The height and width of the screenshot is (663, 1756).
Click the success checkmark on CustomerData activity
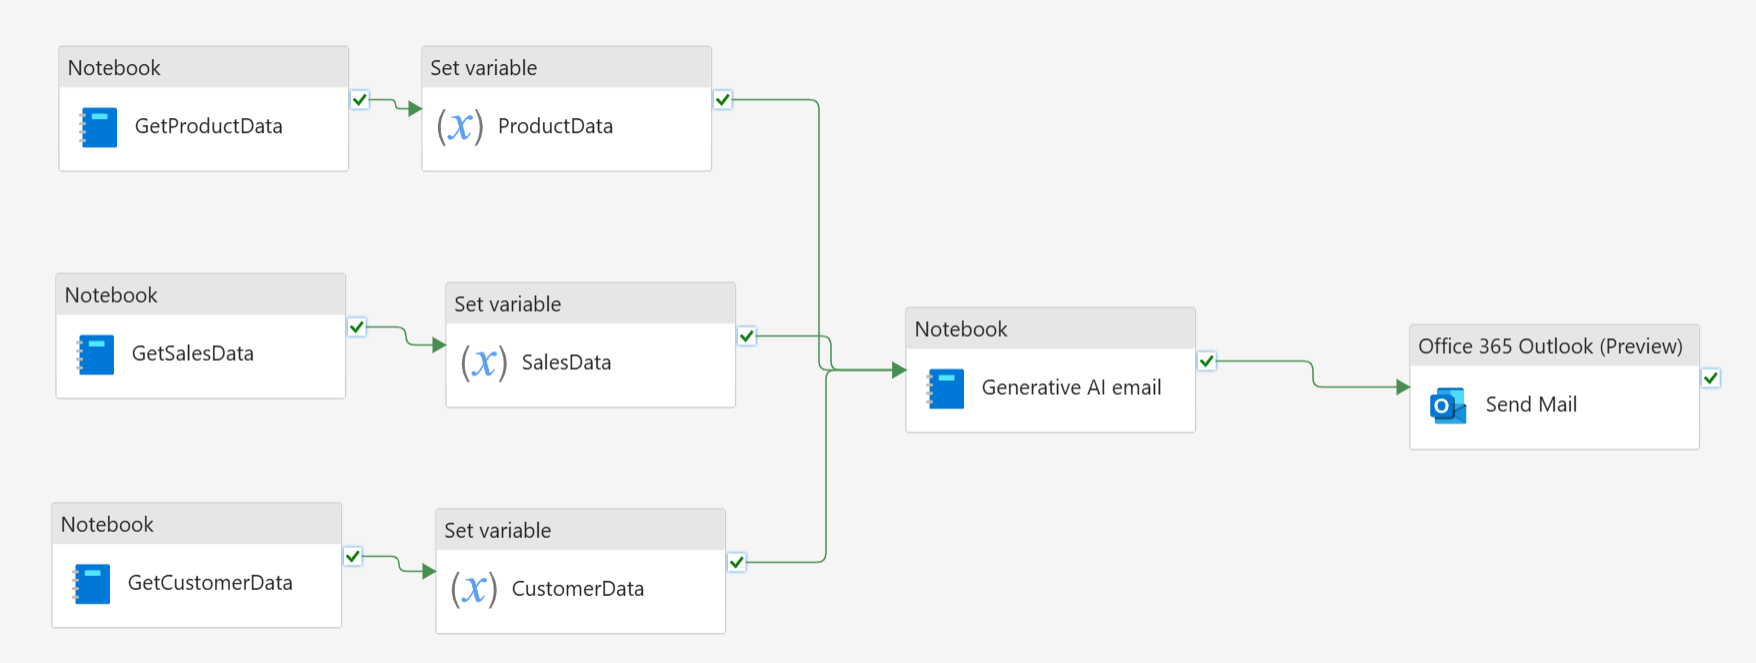(737, 562)
